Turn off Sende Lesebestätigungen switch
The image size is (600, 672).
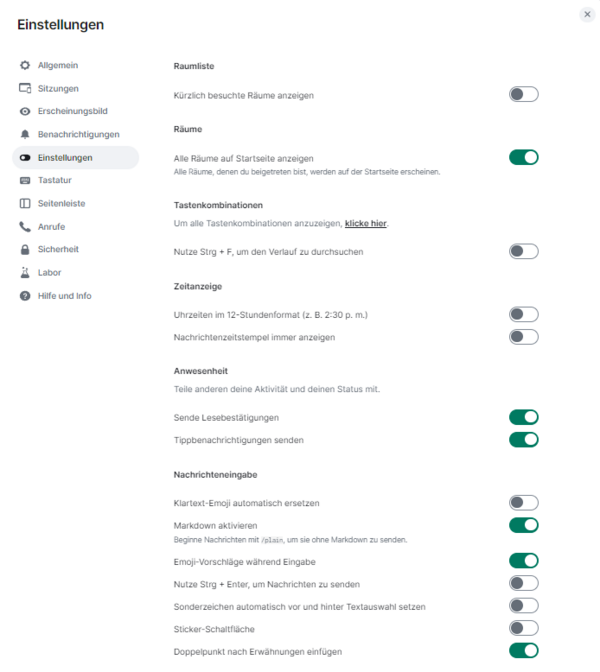click(x=523, y=417)
